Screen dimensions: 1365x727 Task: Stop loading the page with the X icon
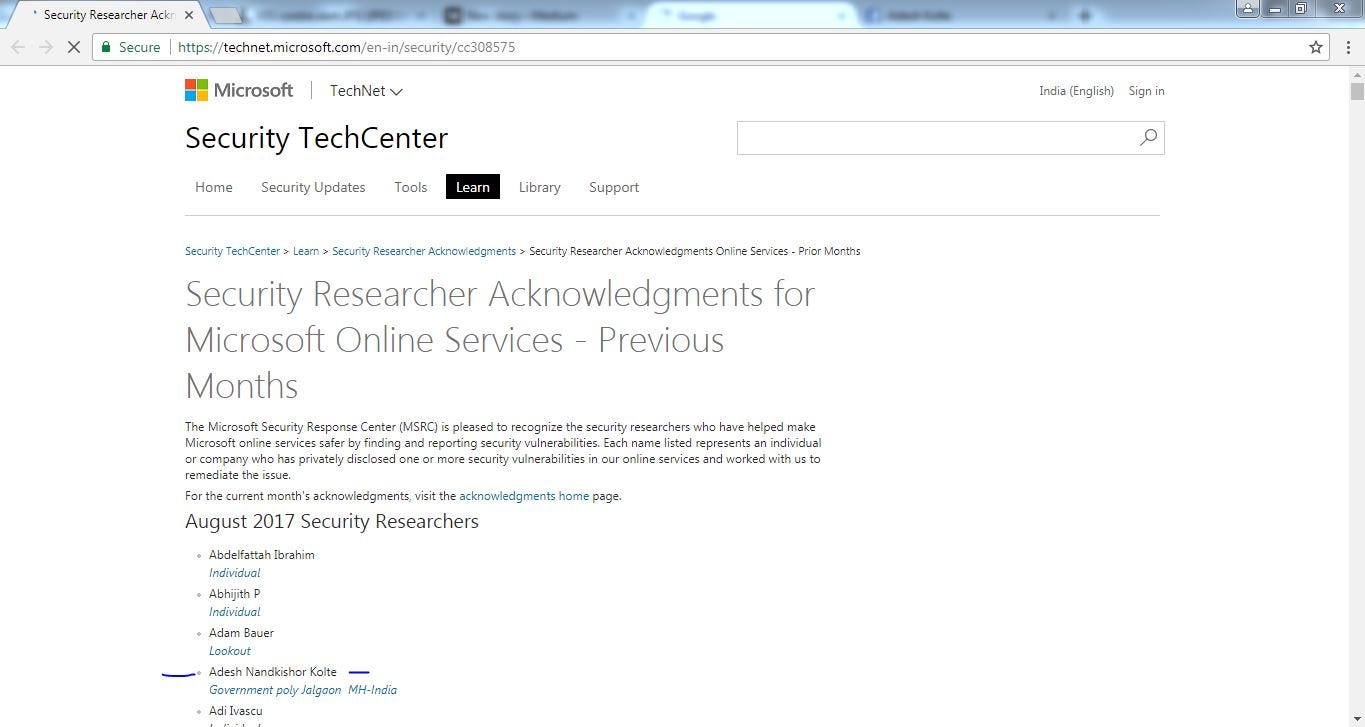tap(73, 47)
